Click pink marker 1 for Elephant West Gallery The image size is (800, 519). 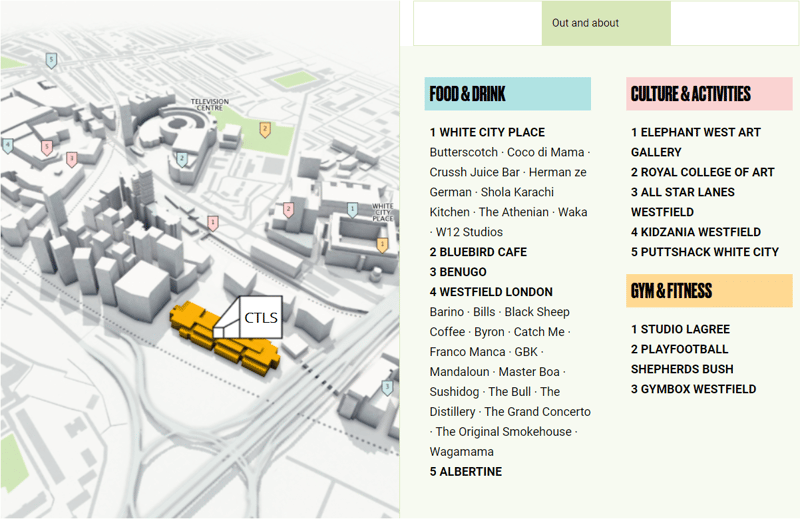click(x=213, y=223)
